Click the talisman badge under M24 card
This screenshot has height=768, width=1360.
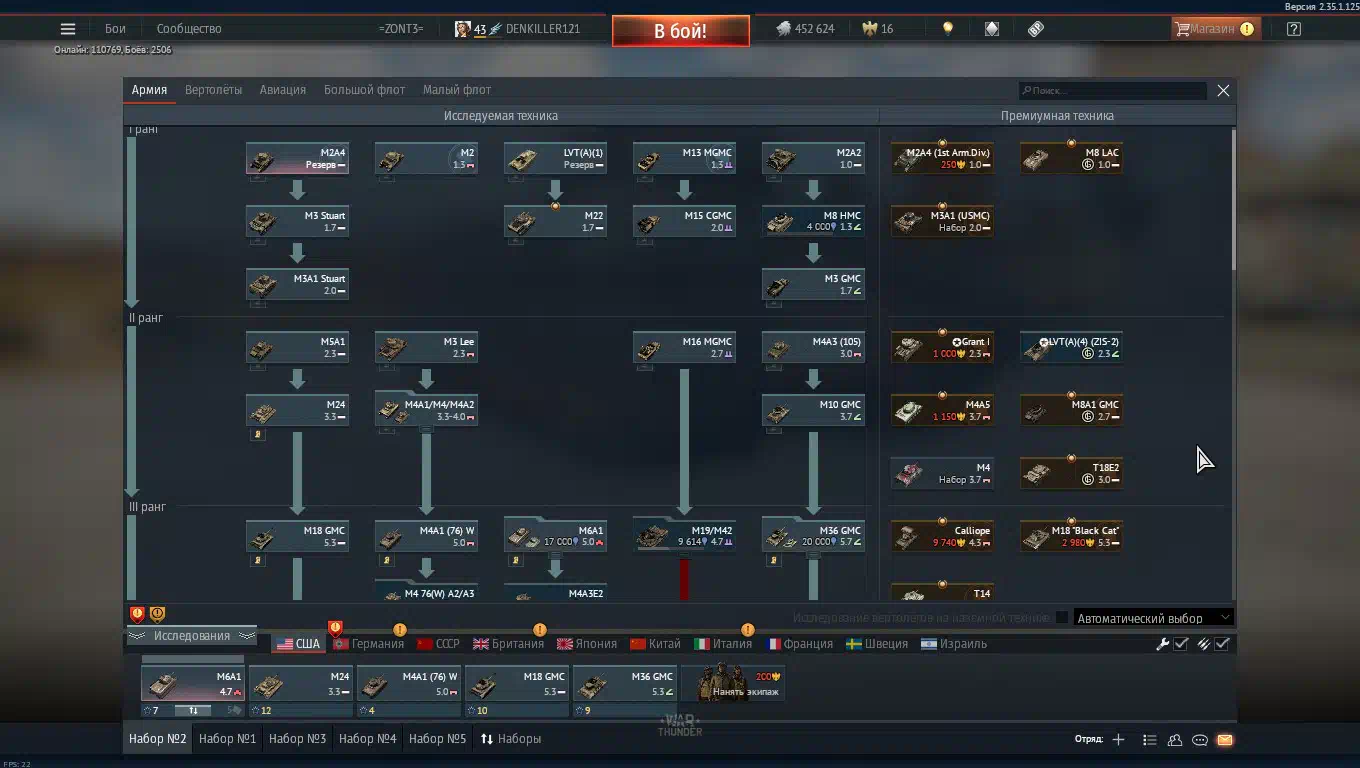tap(257, 435)
